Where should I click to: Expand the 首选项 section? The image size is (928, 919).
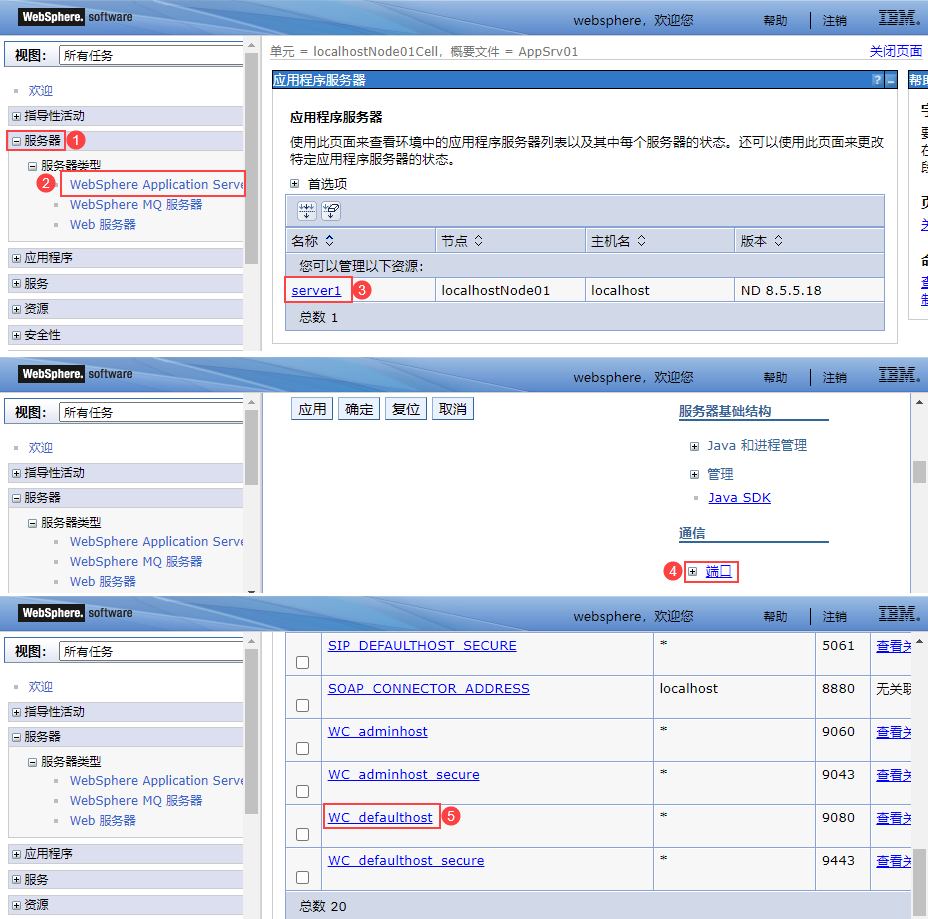click(294, 183)
